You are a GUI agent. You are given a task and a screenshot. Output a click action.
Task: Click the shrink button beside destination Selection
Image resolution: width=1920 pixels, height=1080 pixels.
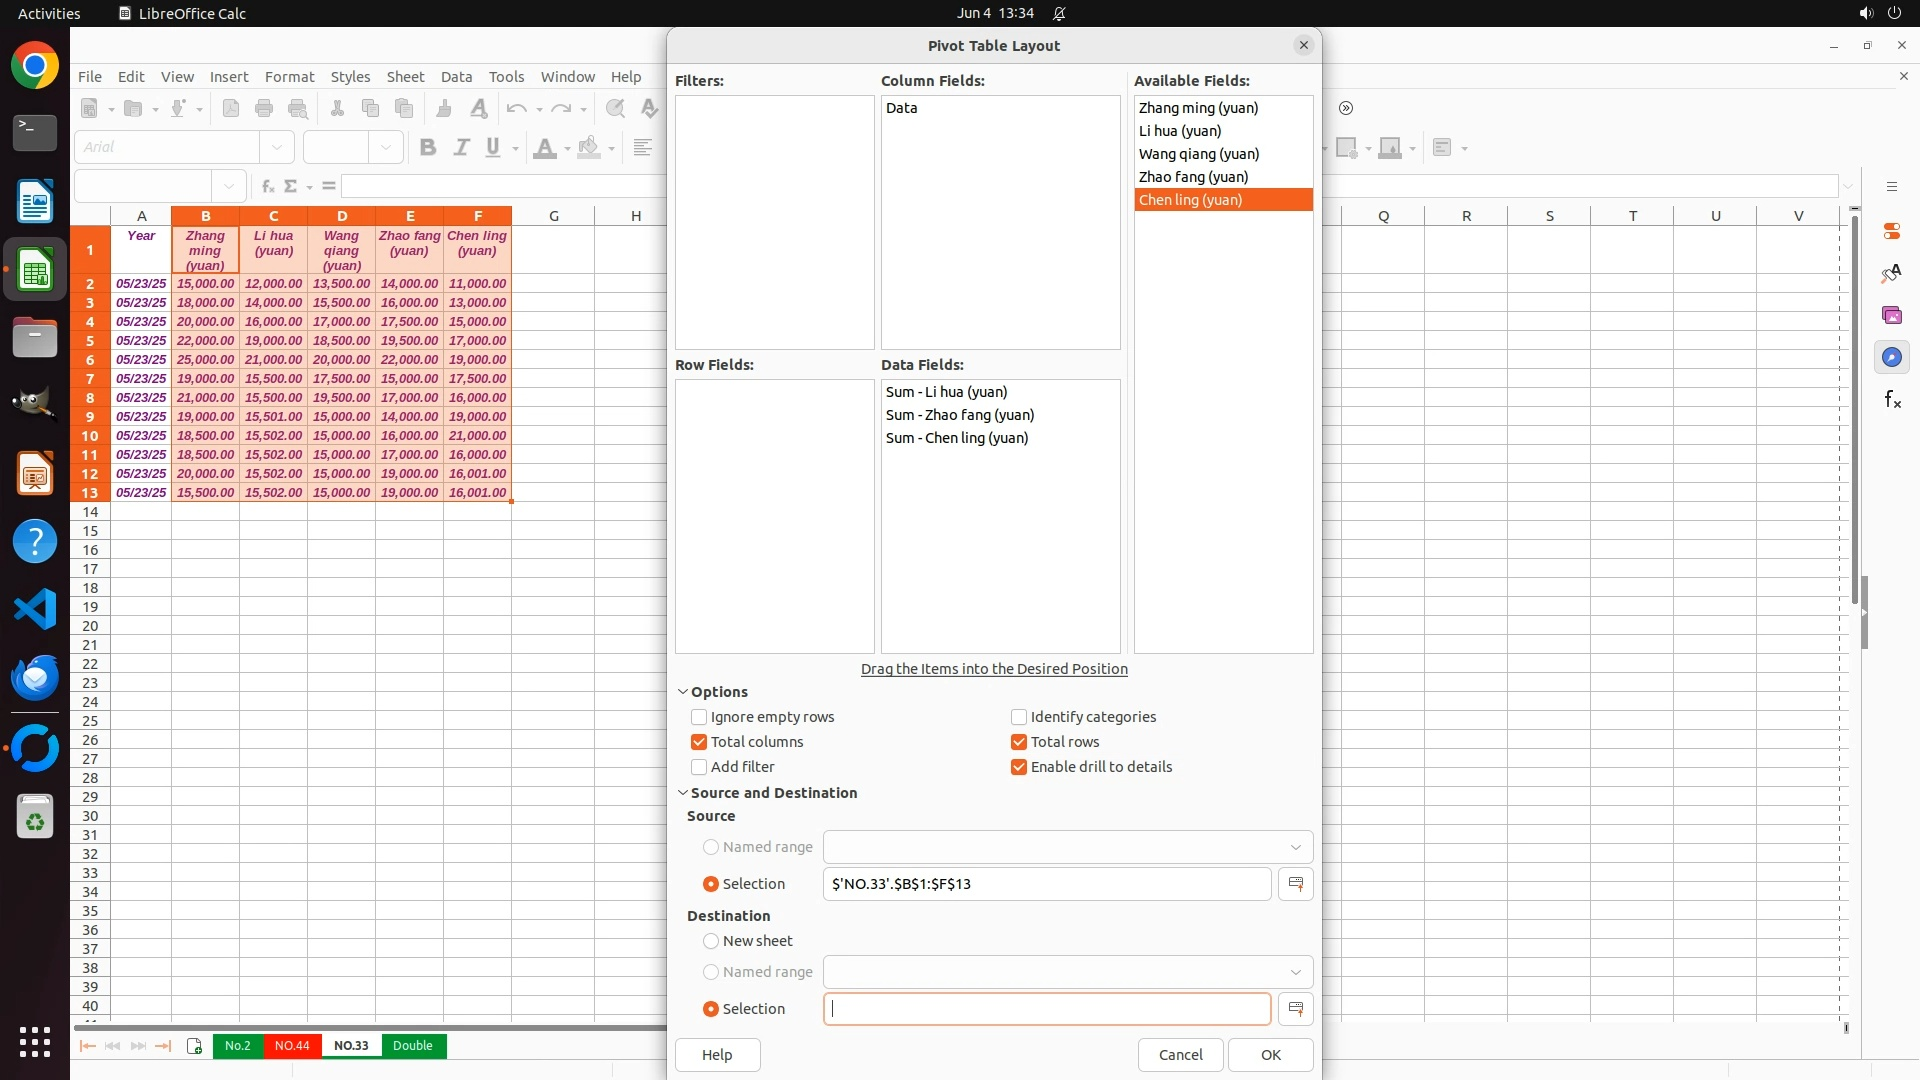click(1295, 1009)
